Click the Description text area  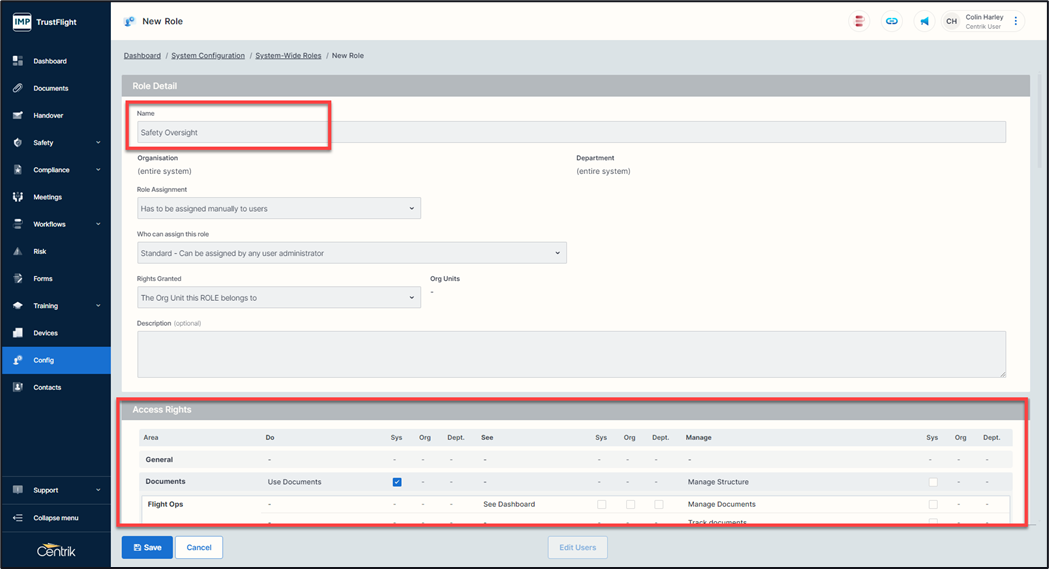click(x=570, y=354)
